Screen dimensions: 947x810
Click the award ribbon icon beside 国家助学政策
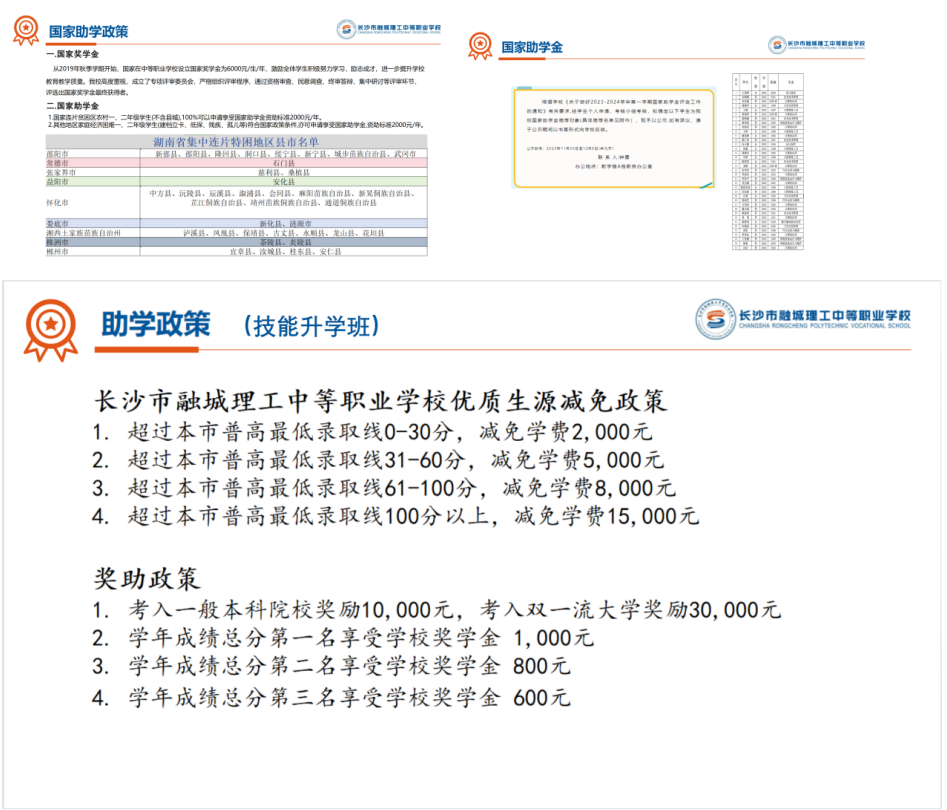point(25,30)
